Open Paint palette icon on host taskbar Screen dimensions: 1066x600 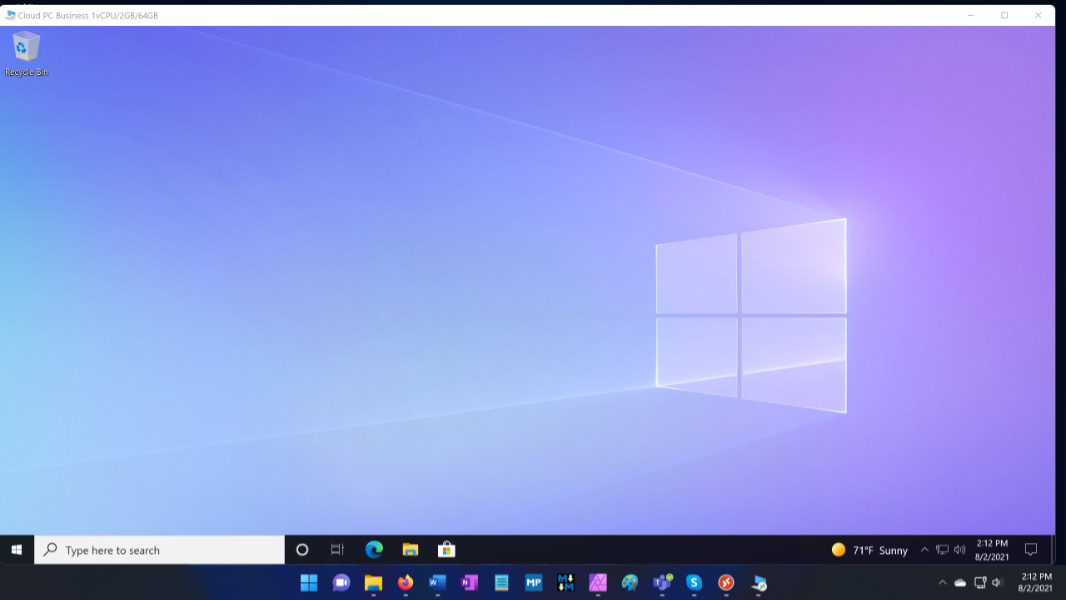coord(629,582)
